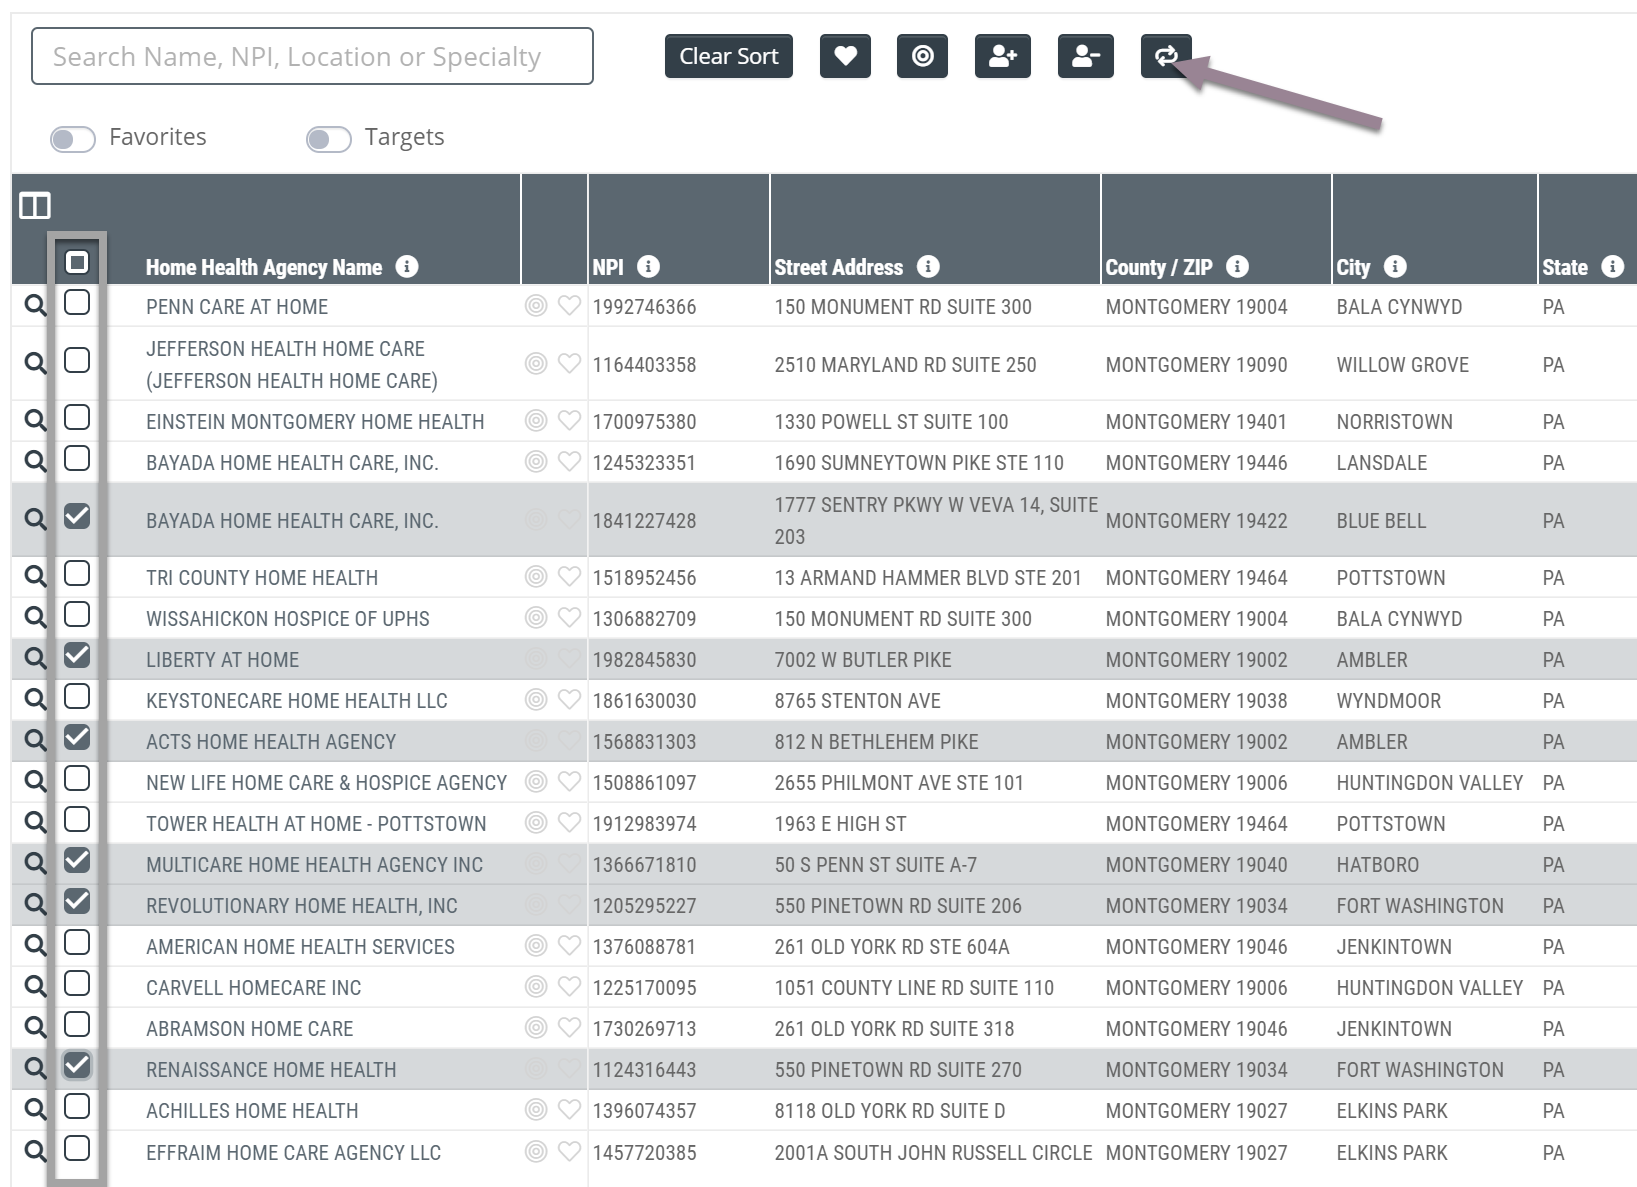Viewport: 1637px width, 1187px height.
Task: Show info icon for State column
Action: [x=1612, y=266]
